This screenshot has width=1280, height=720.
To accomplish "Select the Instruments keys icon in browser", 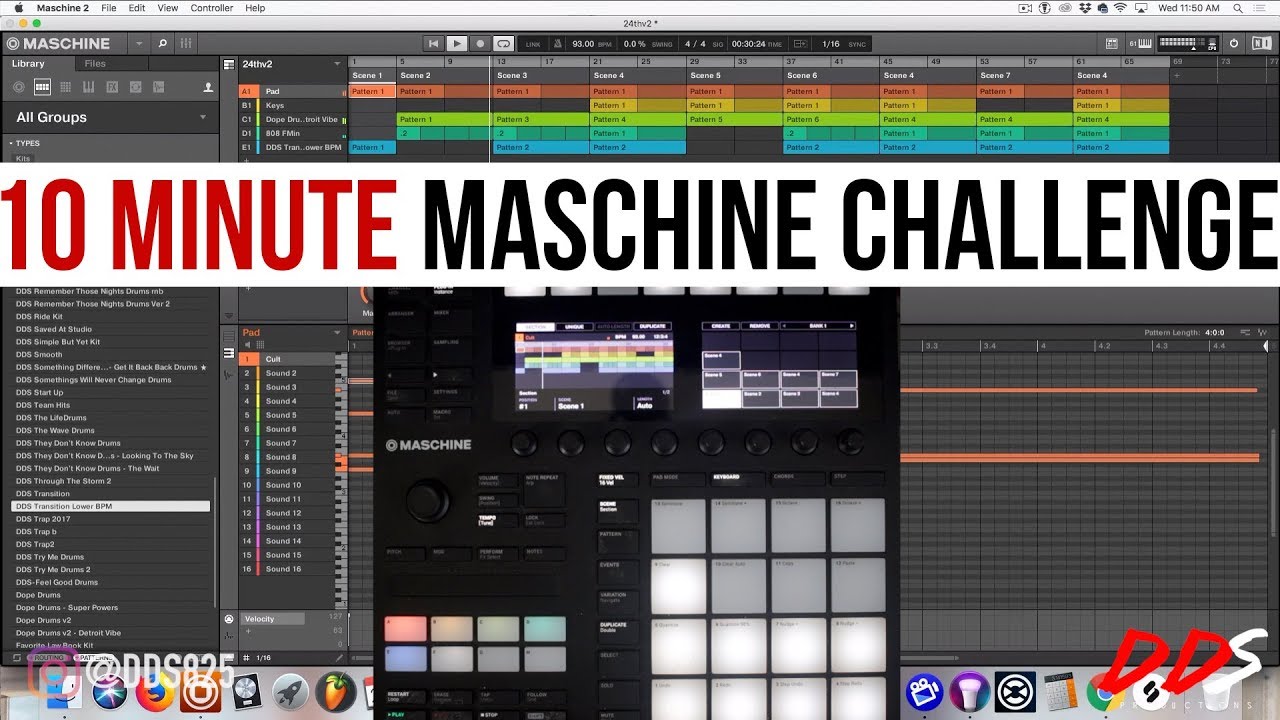I will 88,87.
